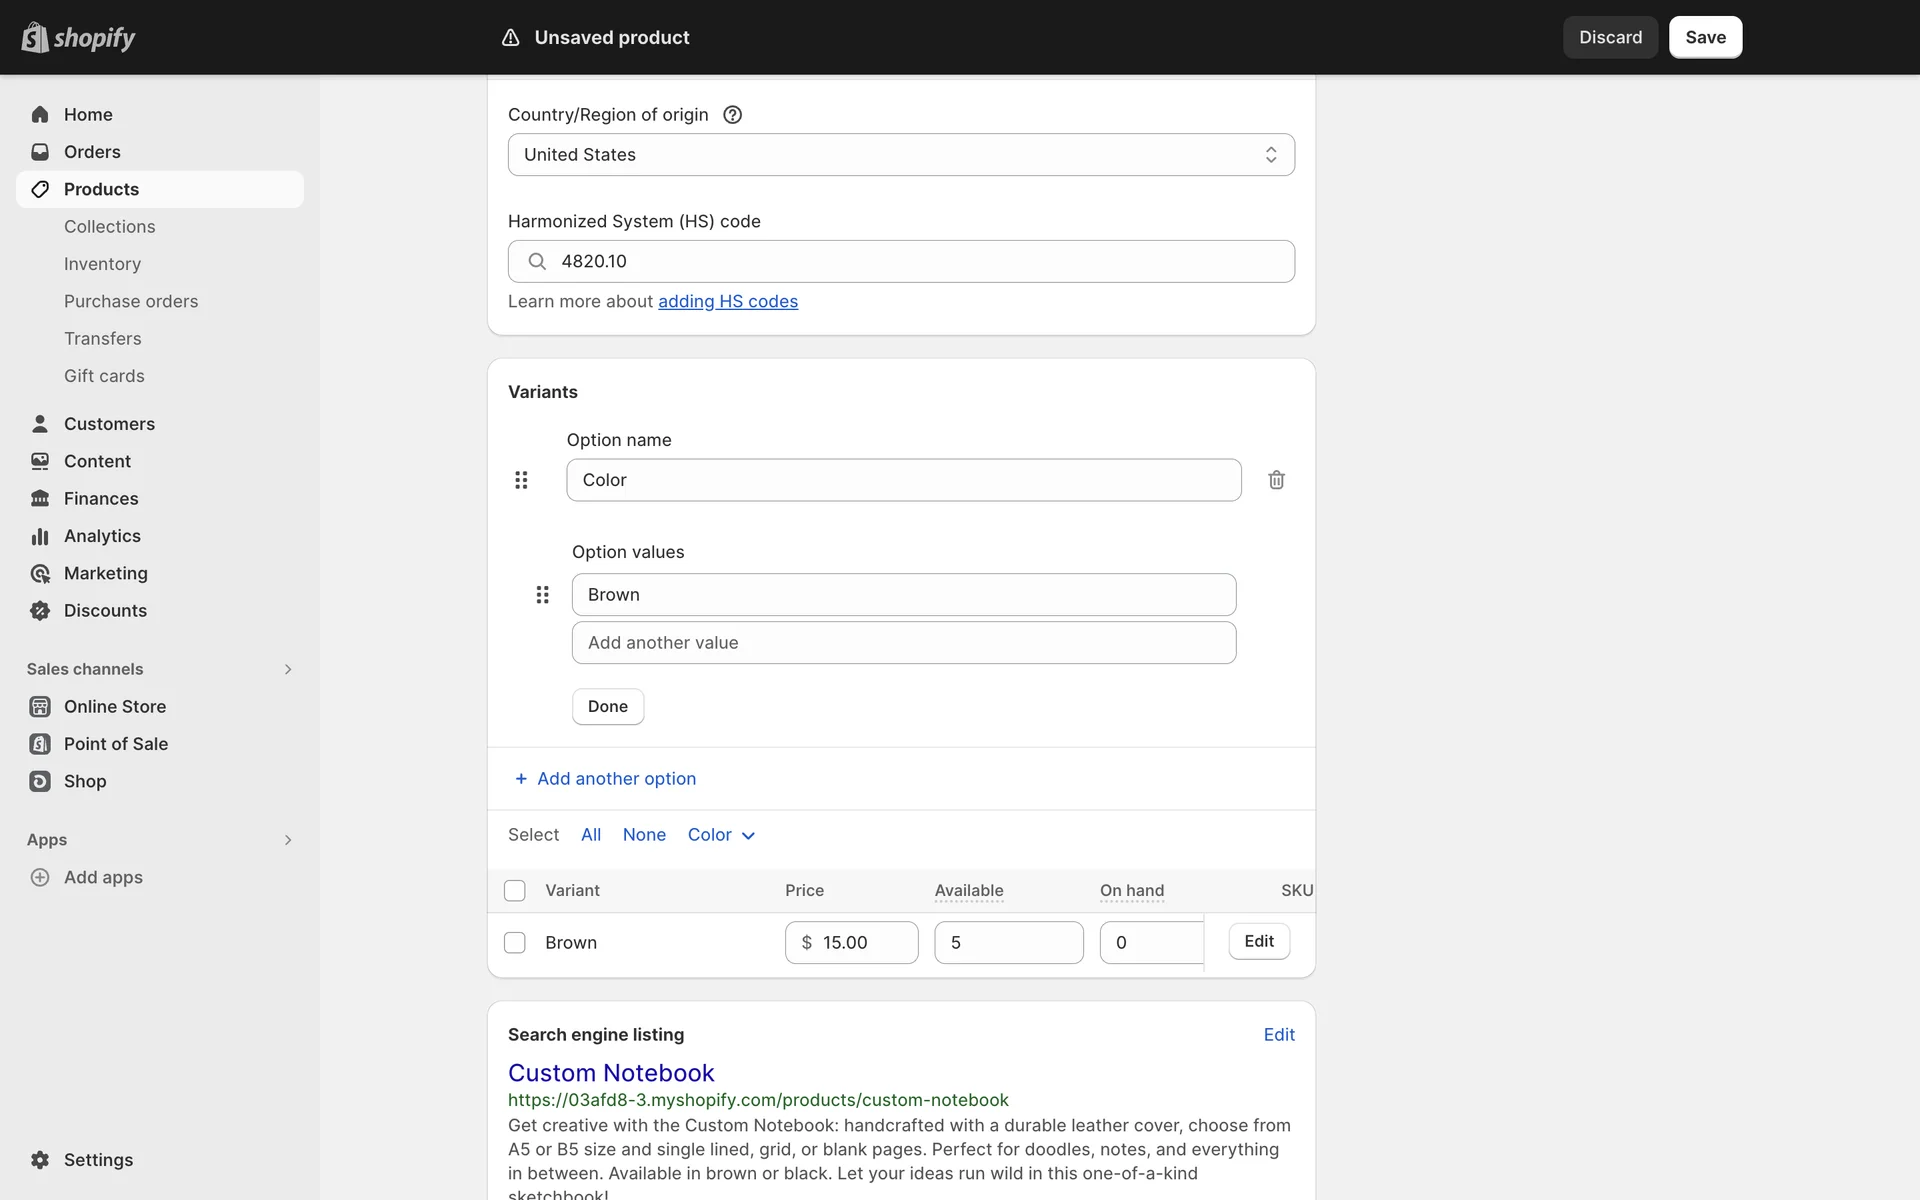This screenshot has height=1200, width=1920.
Task: Open the Discounts section icon
Action: pyautogui.click(x=40, y=611)
